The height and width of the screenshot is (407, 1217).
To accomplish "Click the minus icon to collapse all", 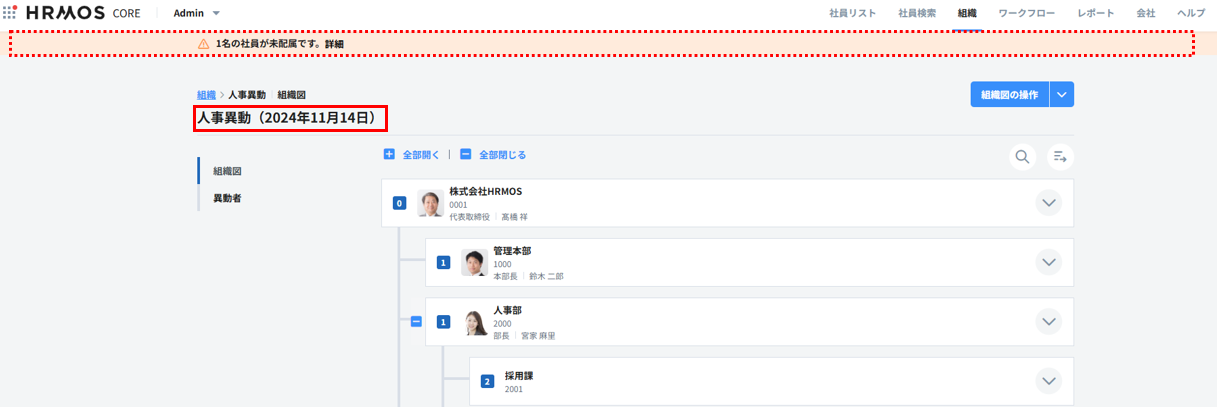I will (x=466, y=155).
